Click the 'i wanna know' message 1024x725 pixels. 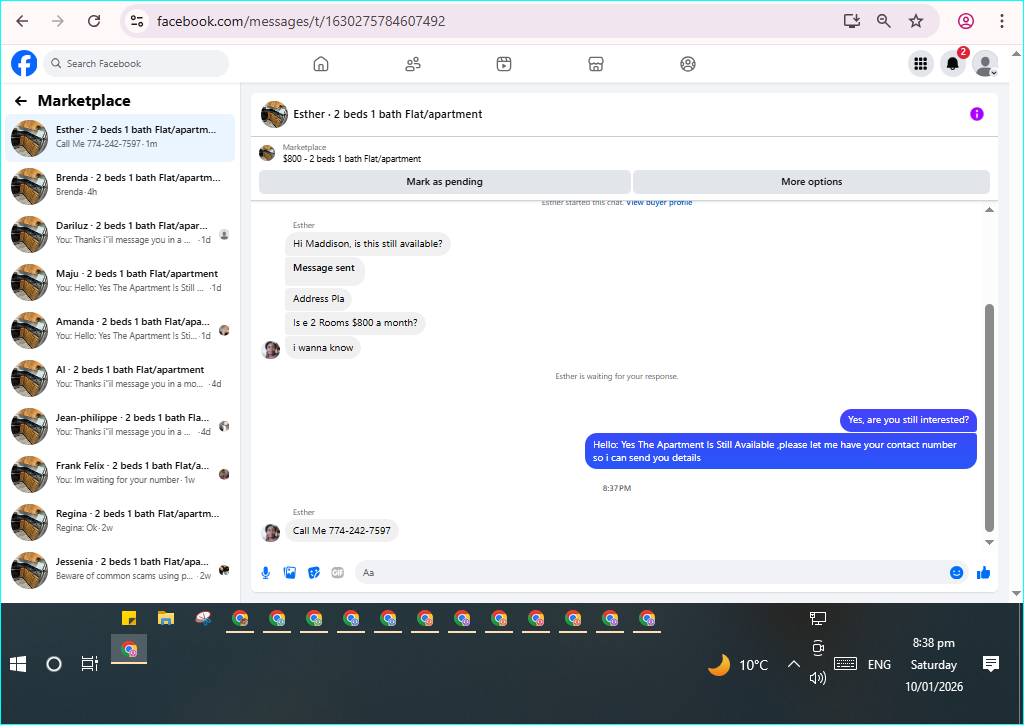323,347
